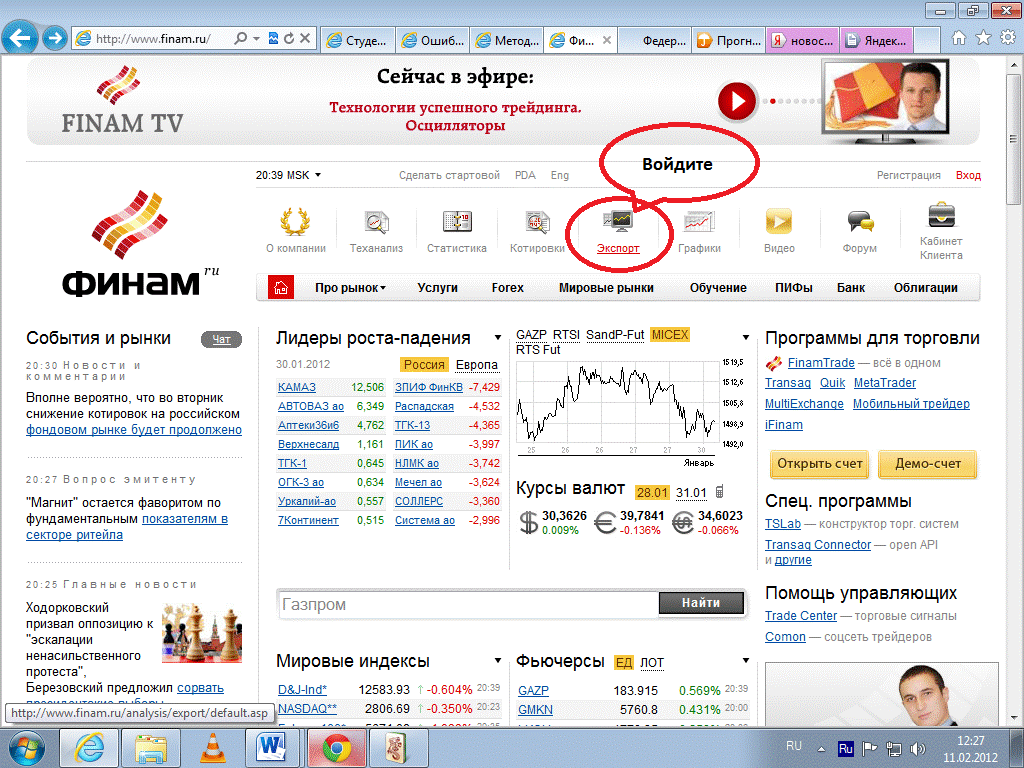Open Windows Explorer folder in the taskbar
The image size is (1024, 768).
[151, 748]
